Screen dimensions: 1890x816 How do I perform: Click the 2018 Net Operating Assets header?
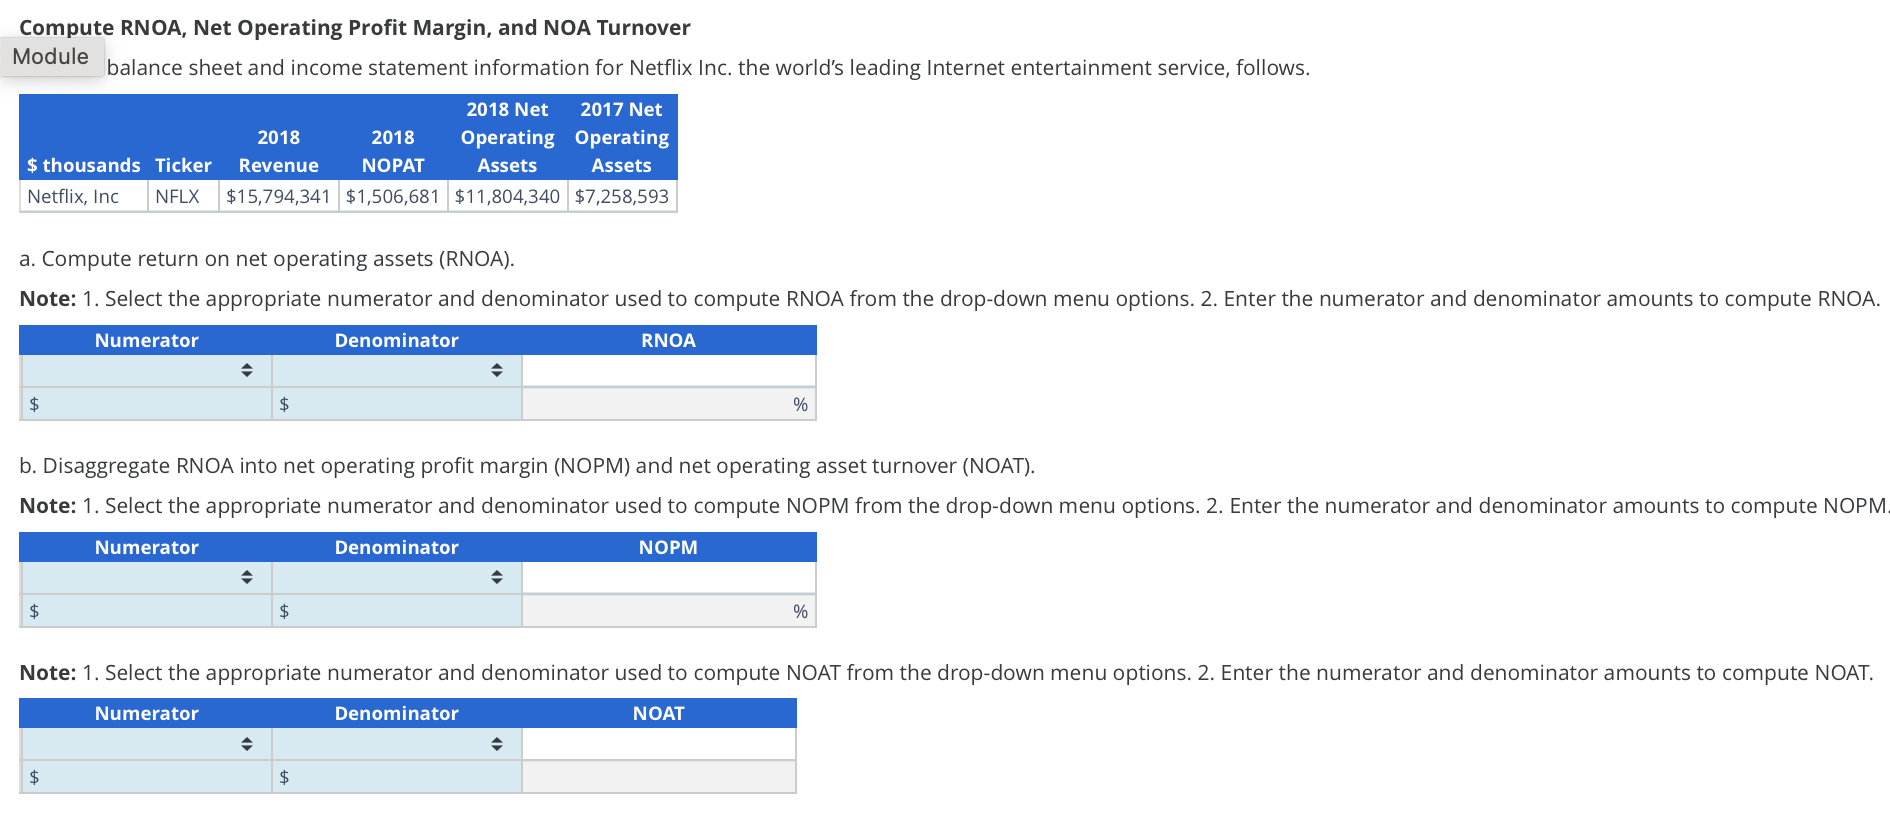[507, 137]
